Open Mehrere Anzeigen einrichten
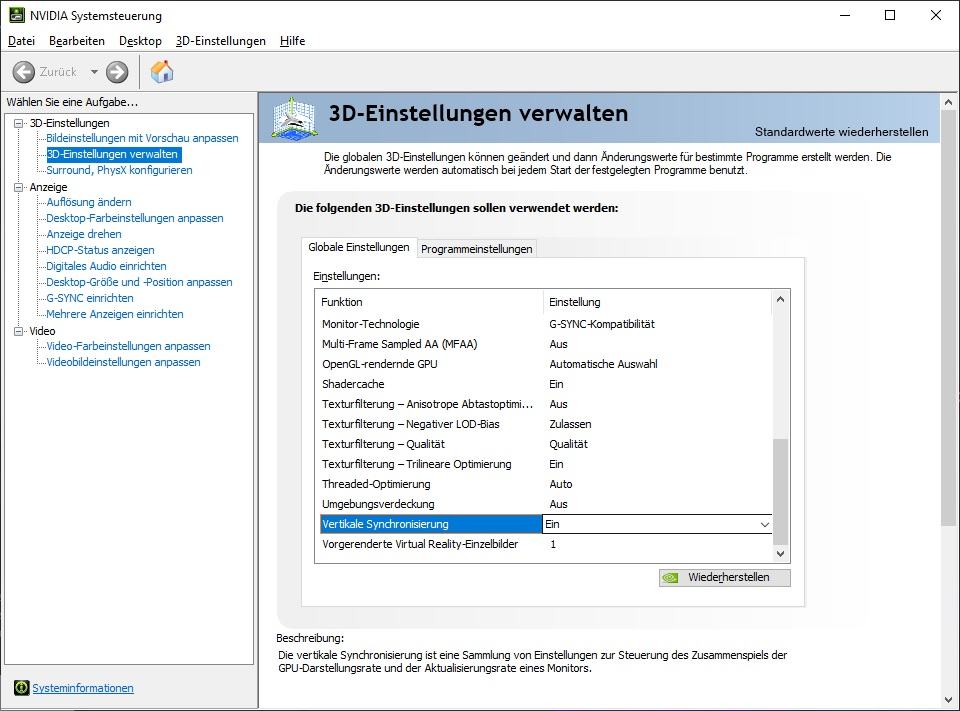The height and width of the screenshot is (711, 960). (115, 314)
